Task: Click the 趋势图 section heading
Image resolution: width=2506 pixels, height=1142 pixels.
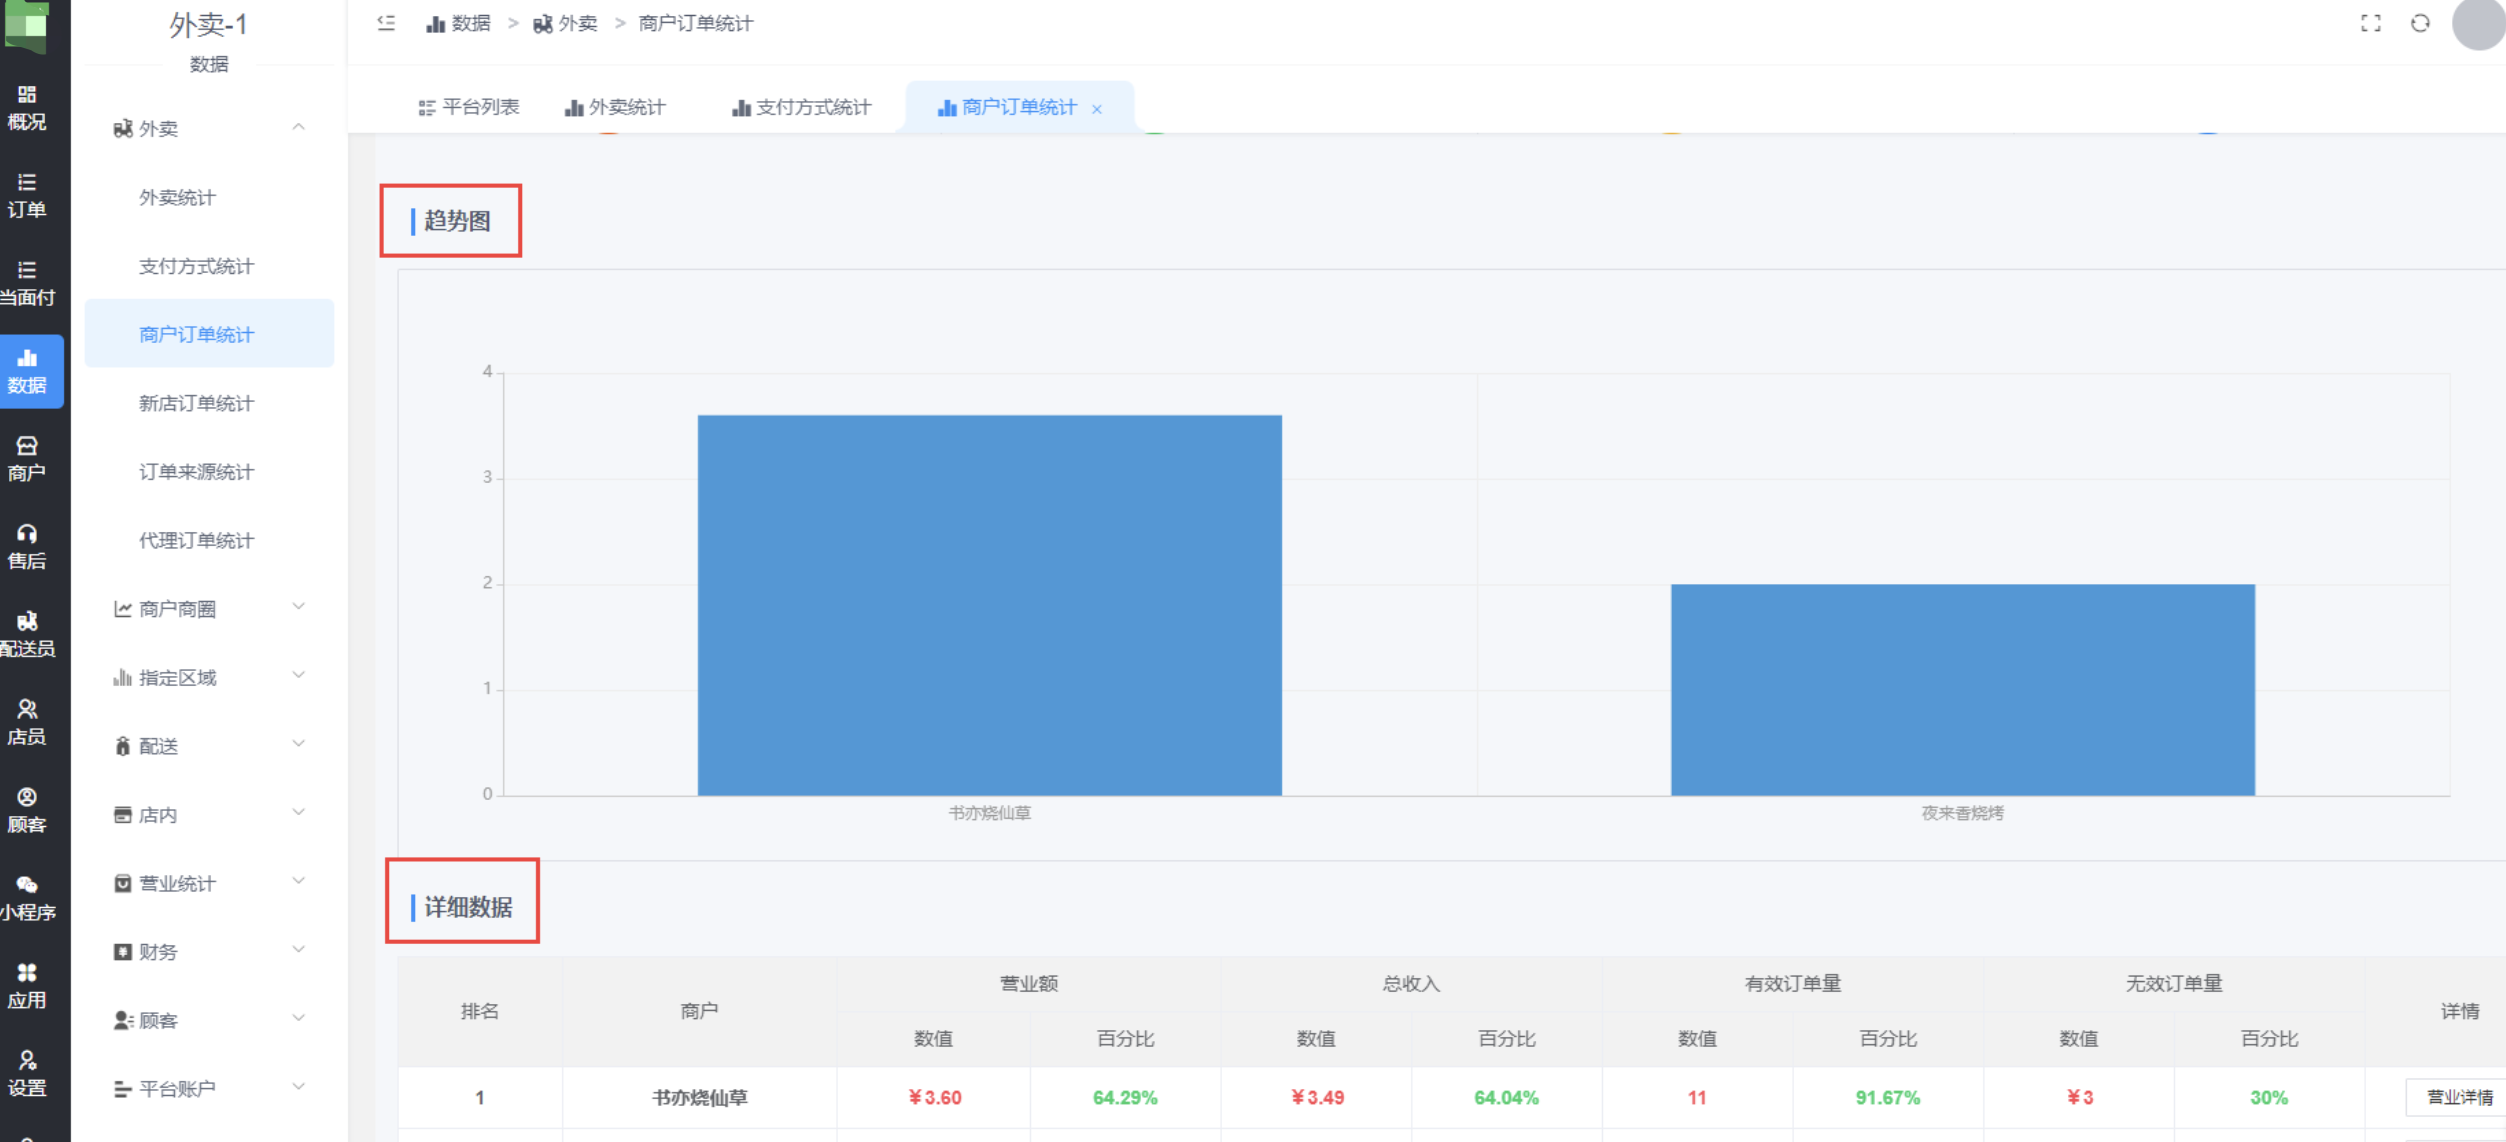Action: (x=457, y=221)
